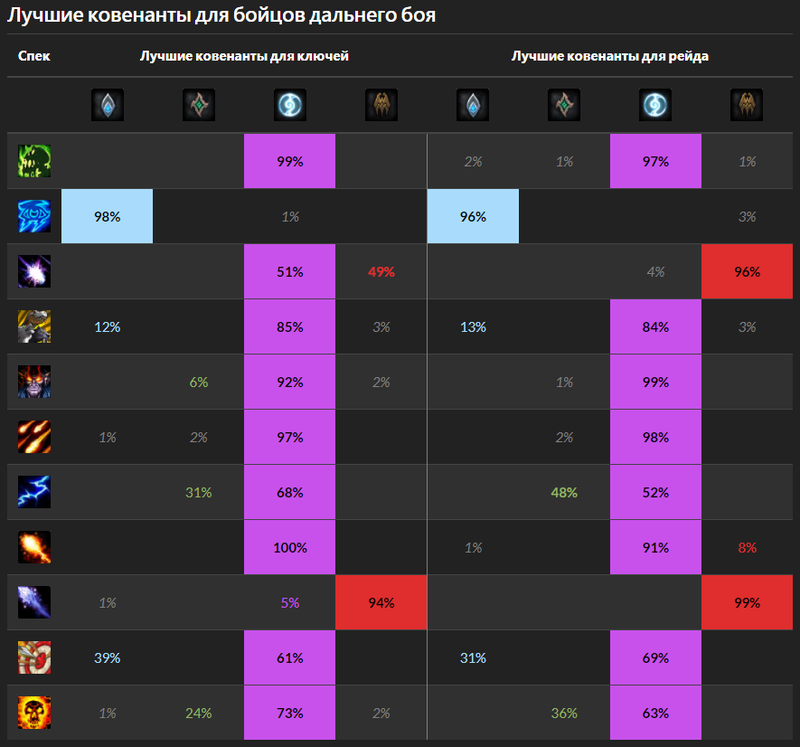Select the flaming skull spec icon in last row
This screenshot has height=747, width=800.
[x=34, y=712]
